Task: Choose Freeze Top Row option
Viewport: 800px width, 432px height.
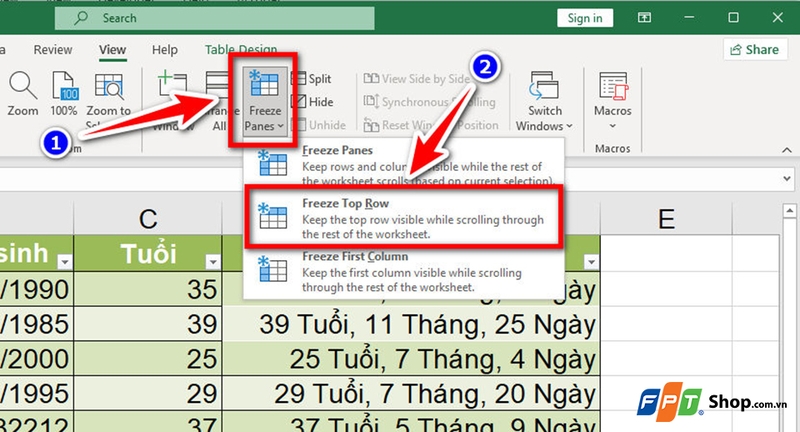Action: click(x=404, y=218)
